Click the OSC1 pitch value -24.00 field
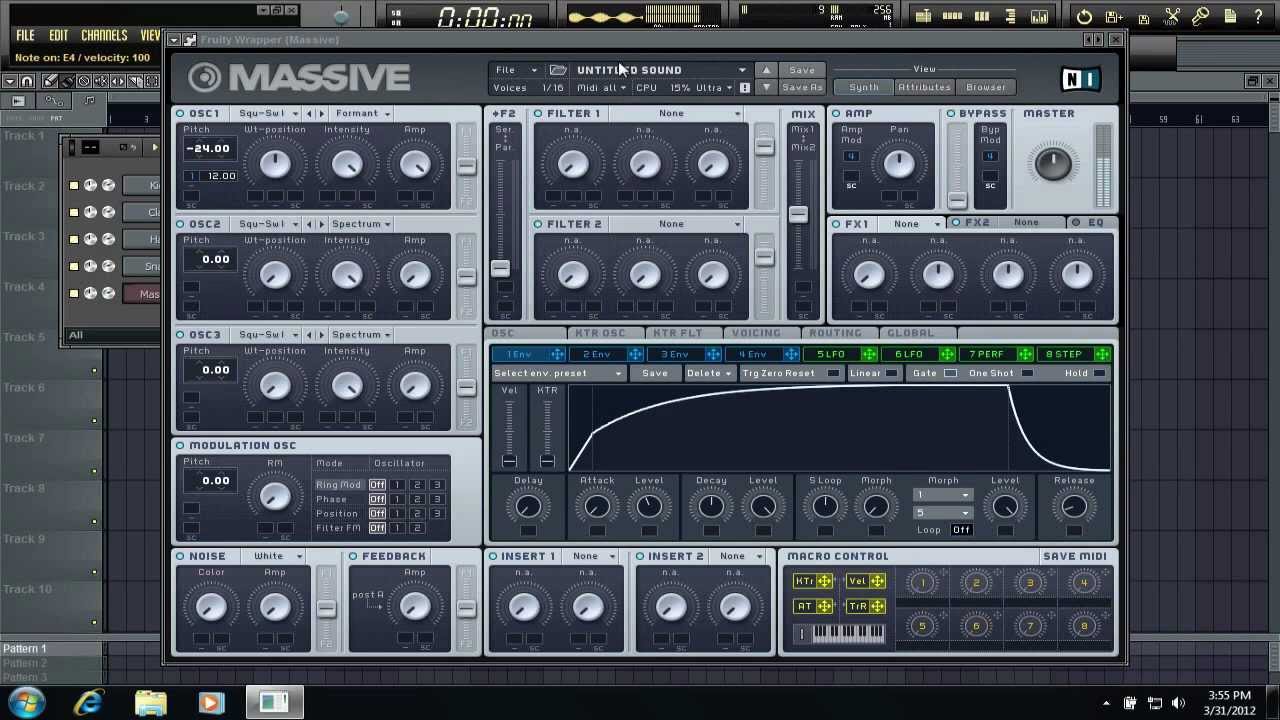 209,148
